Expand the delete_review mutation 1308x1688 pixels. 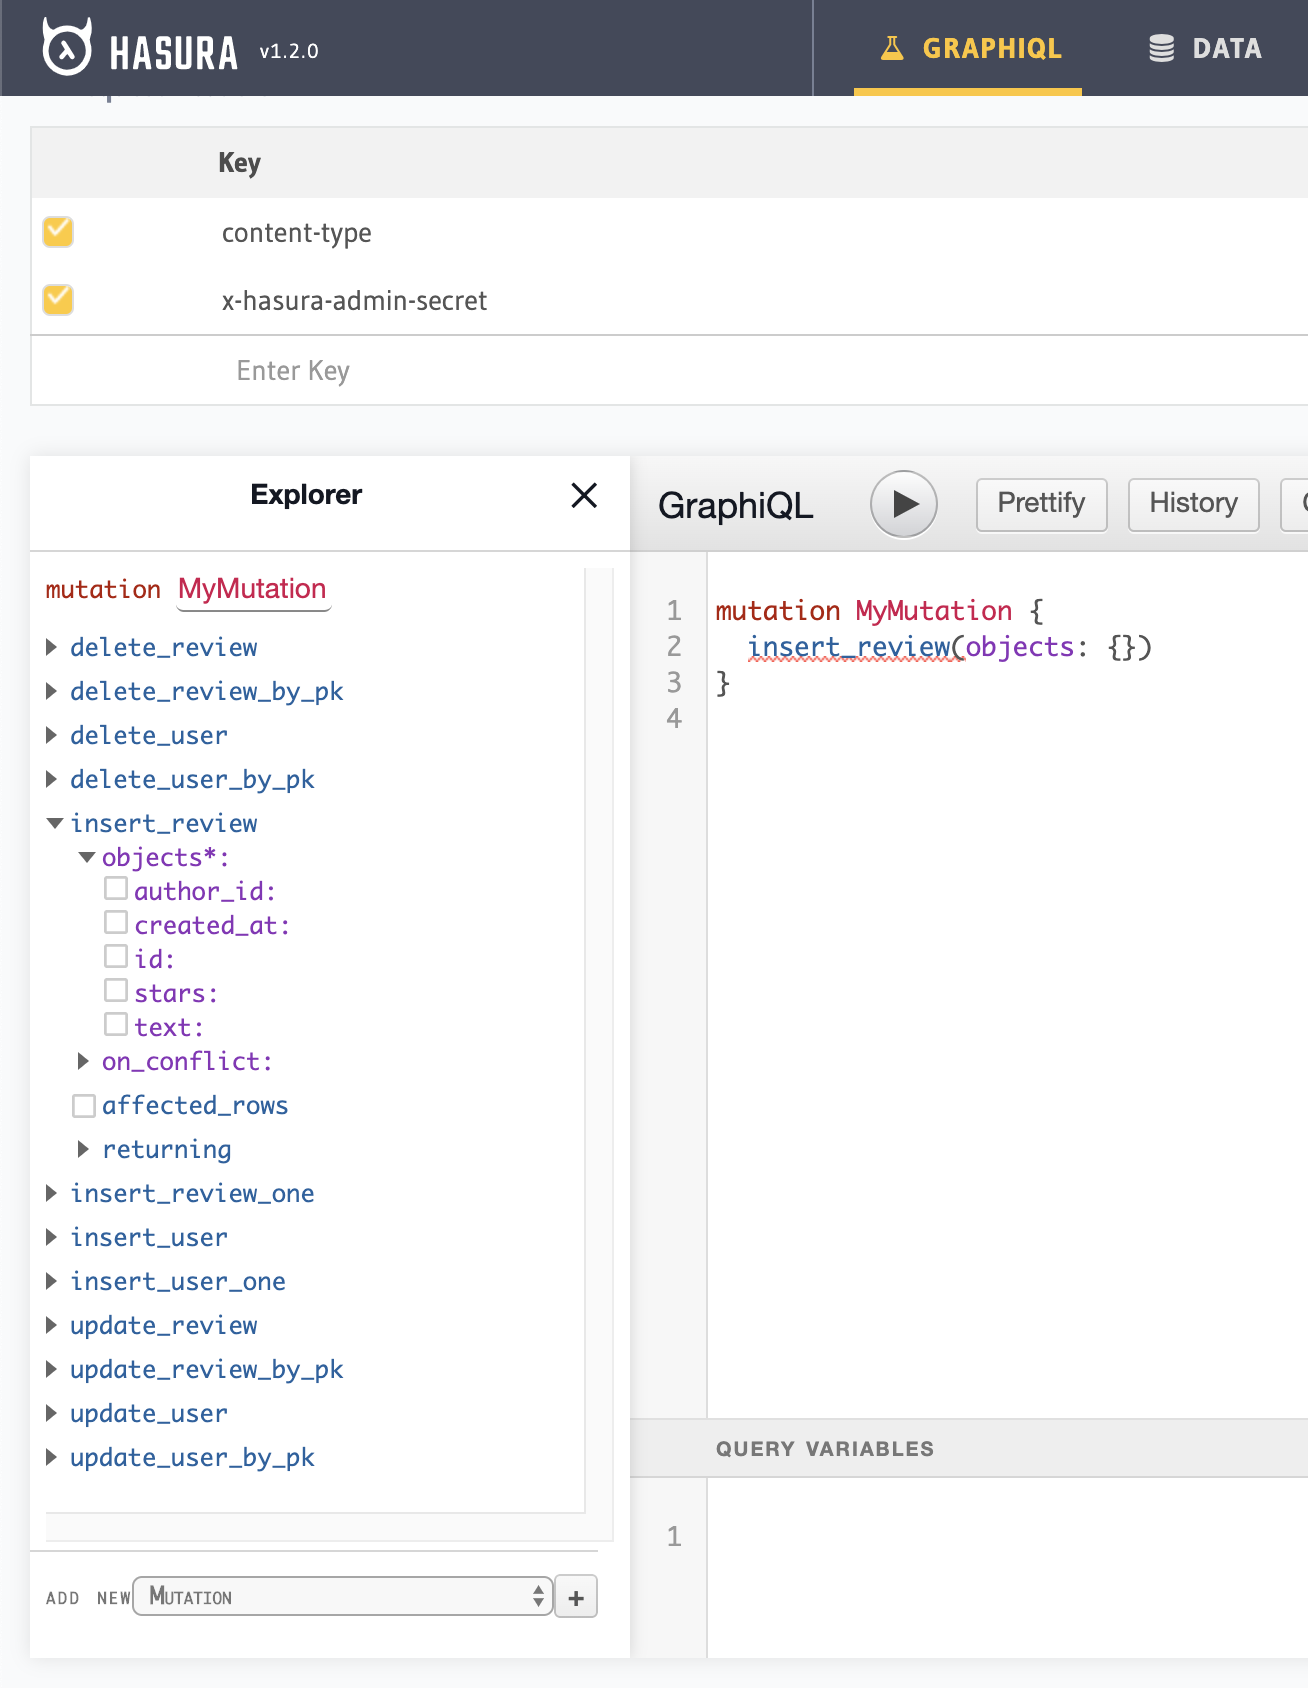(x=52, y=647)
